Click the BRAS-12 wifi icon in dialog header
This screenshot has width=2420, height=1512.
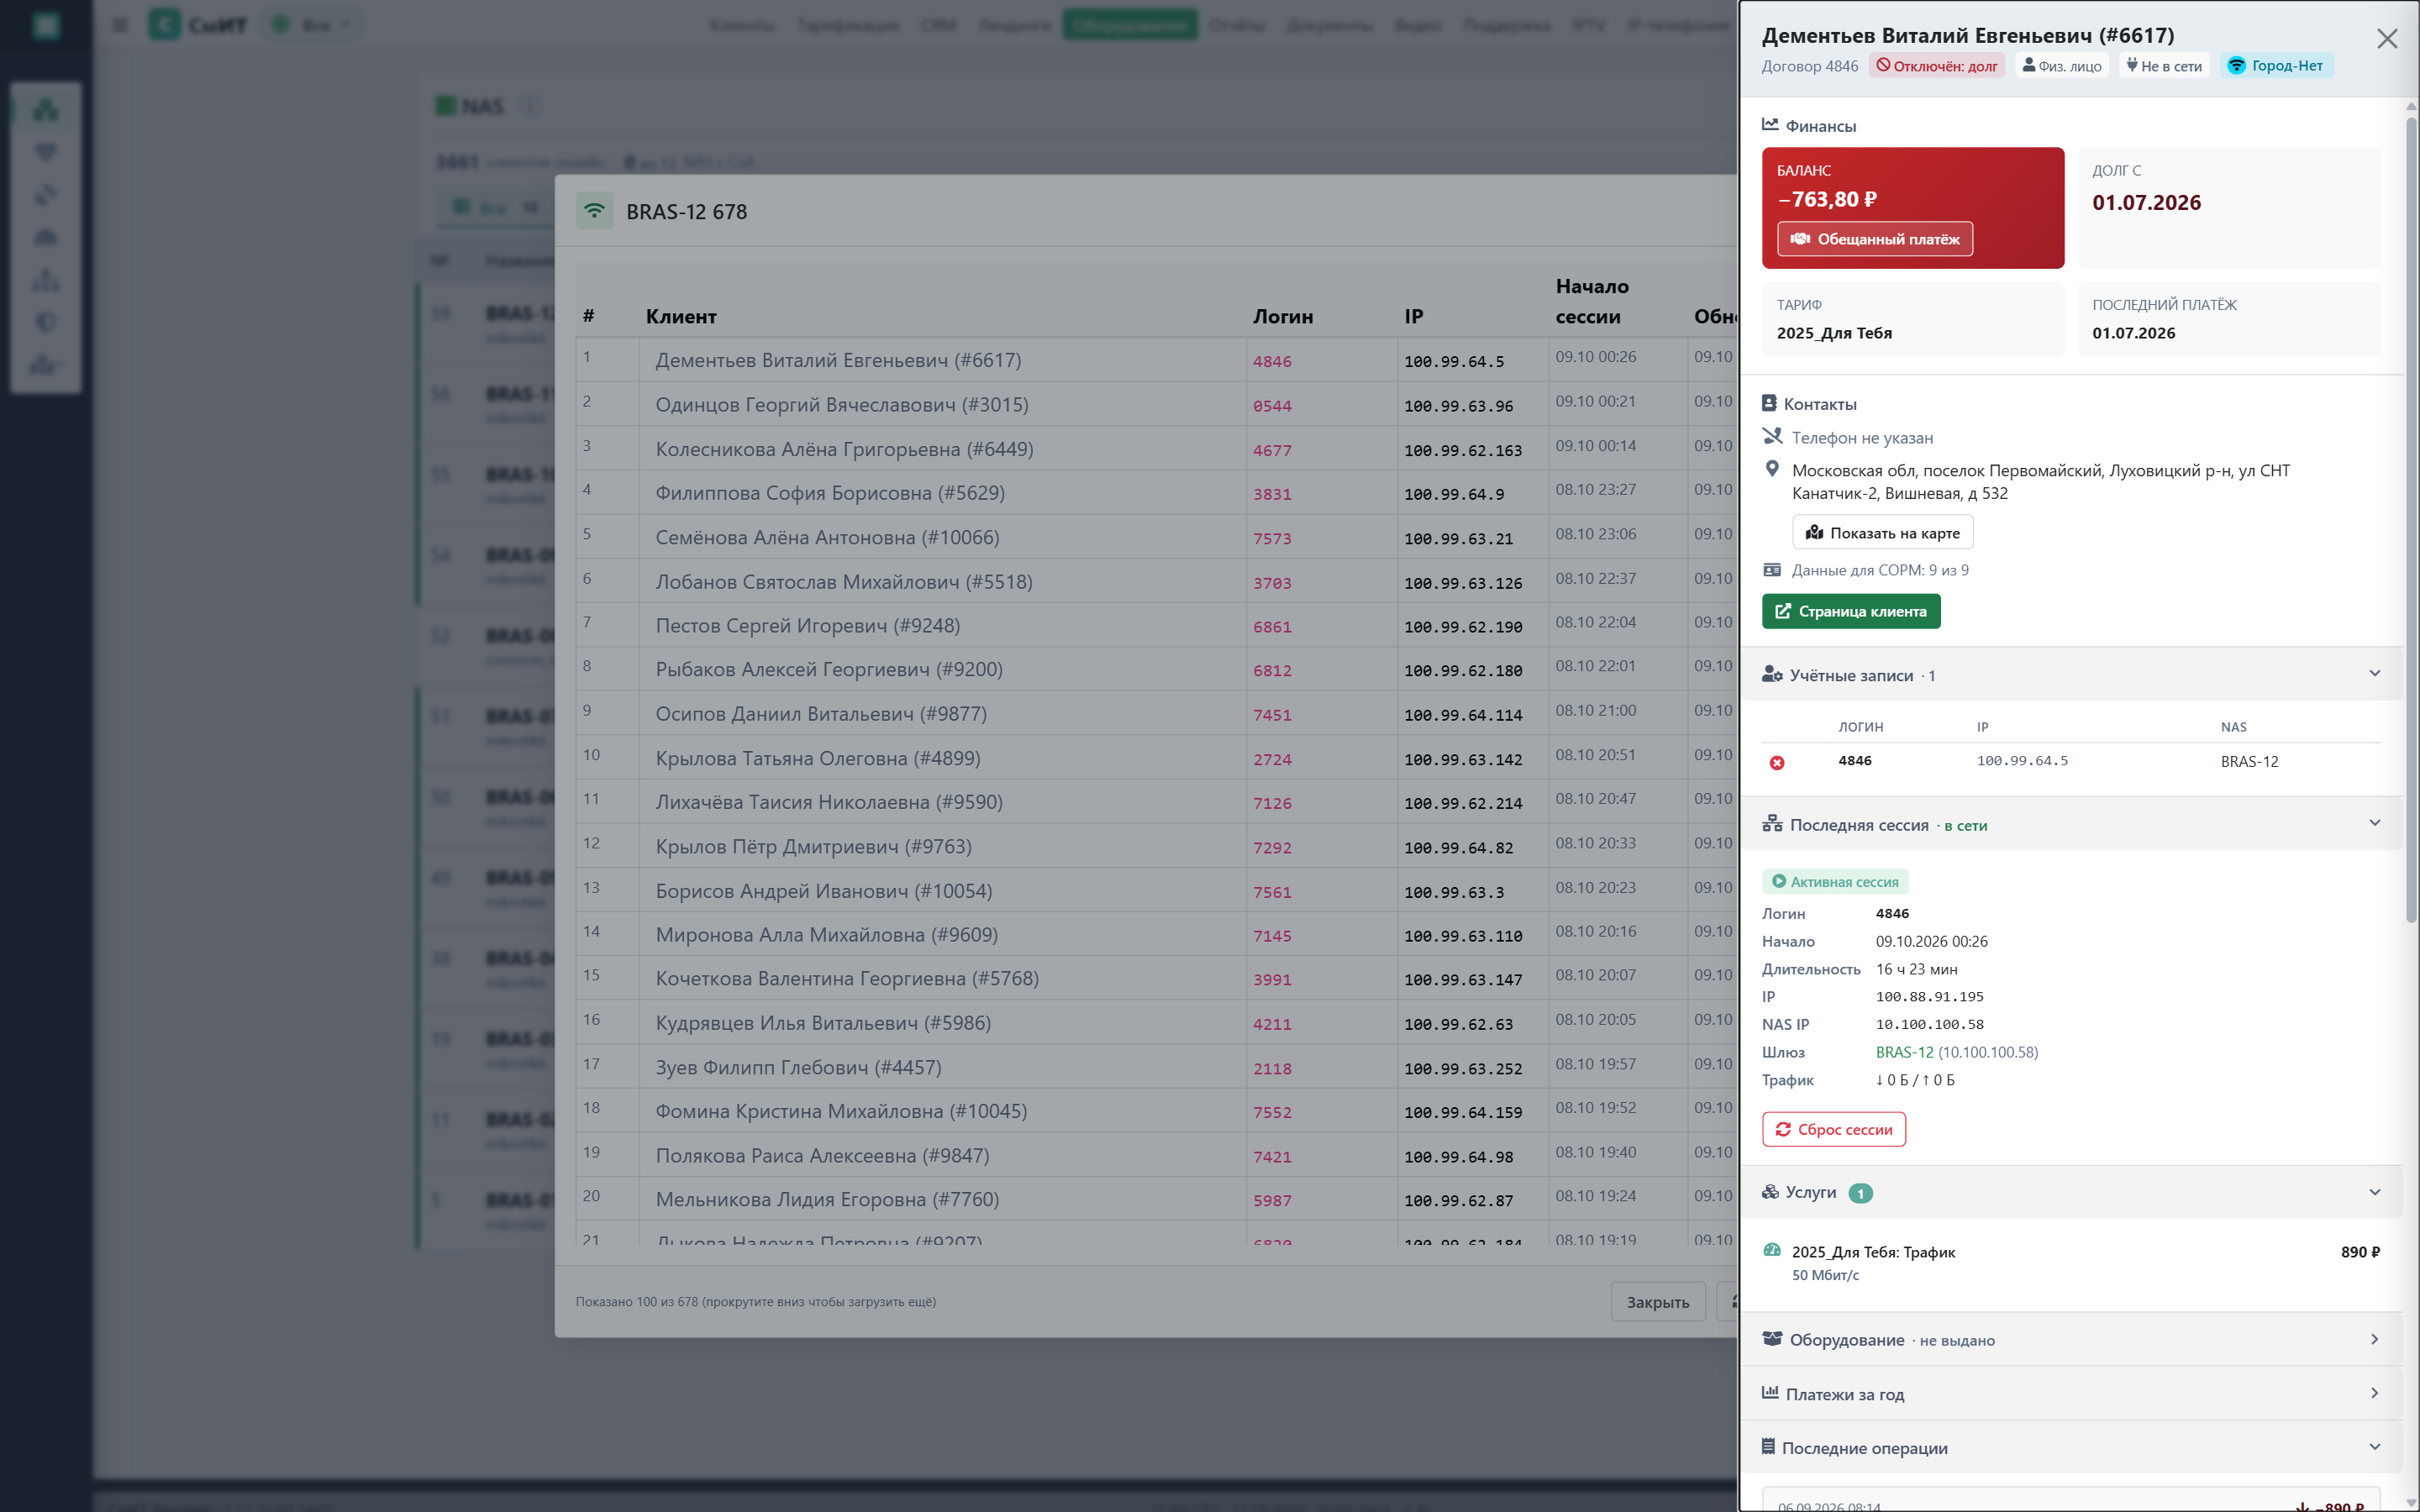pyautogui.click(x=594, y=211)
